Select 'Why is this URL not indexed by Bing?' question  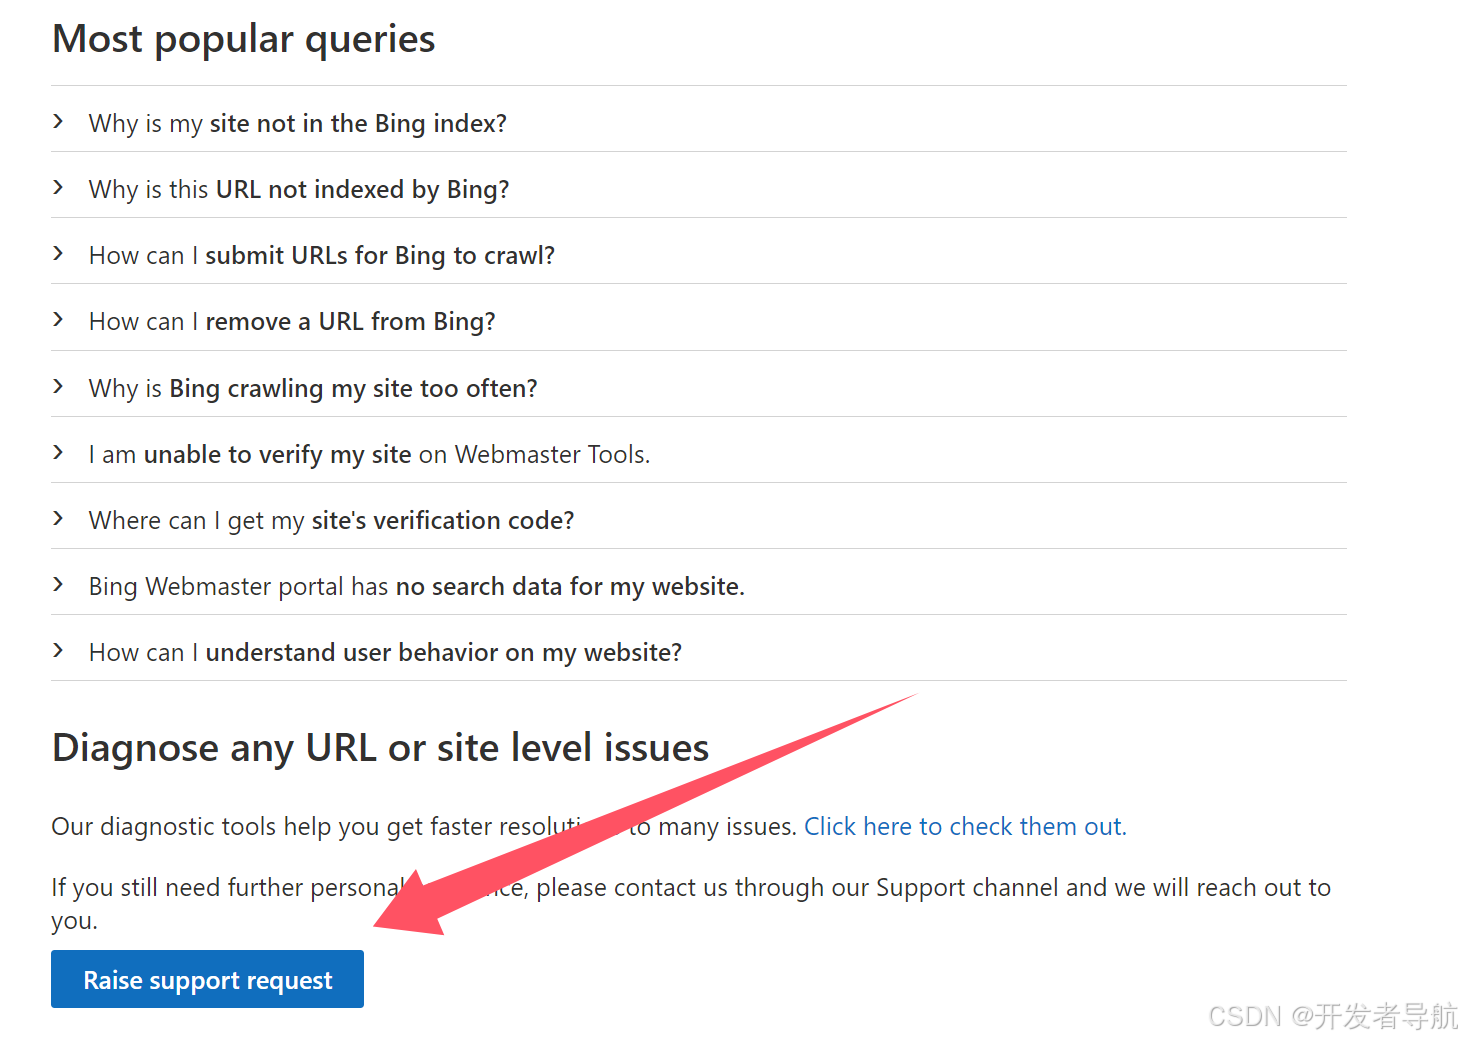point(299,190)
